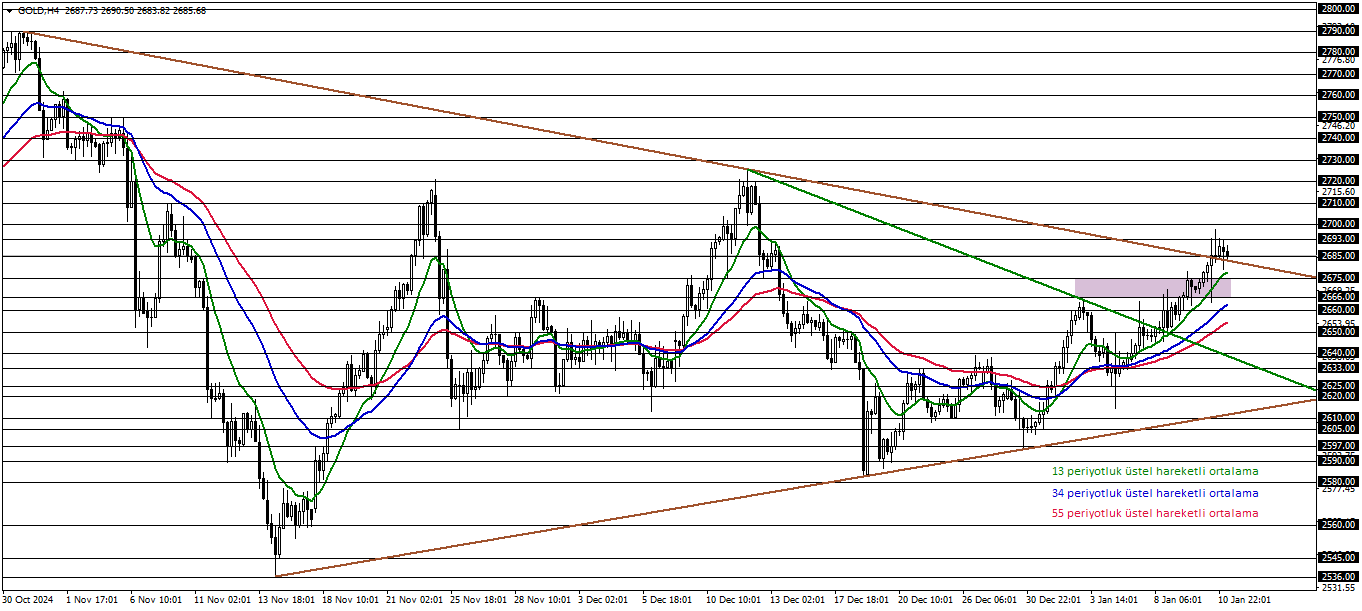This screenshot has height=611, width=1362.
Task: Click the blue '34 periyotluk üstel hareketli ortalama' label
Action: pyautogui.click(x=1155, y=493)
